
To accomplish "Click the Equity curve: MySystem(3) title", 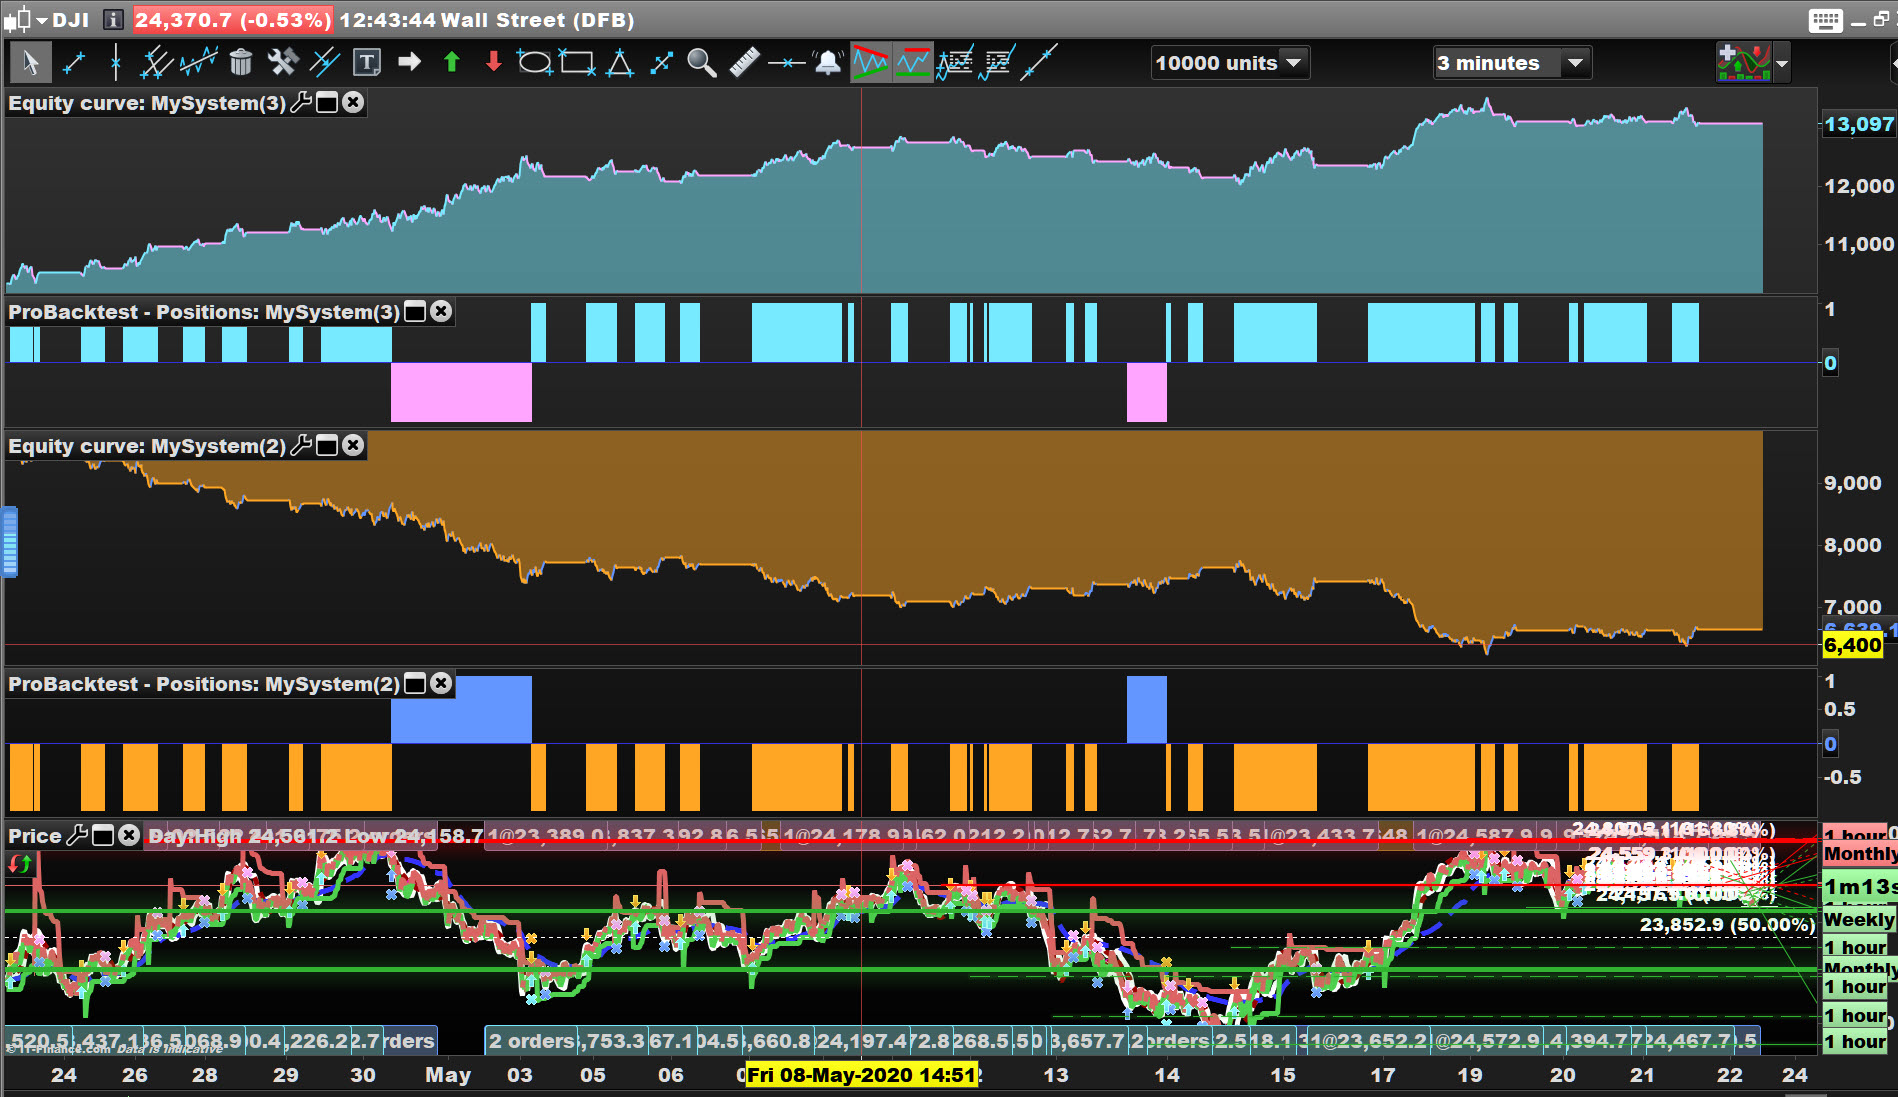I will (147, 103).
